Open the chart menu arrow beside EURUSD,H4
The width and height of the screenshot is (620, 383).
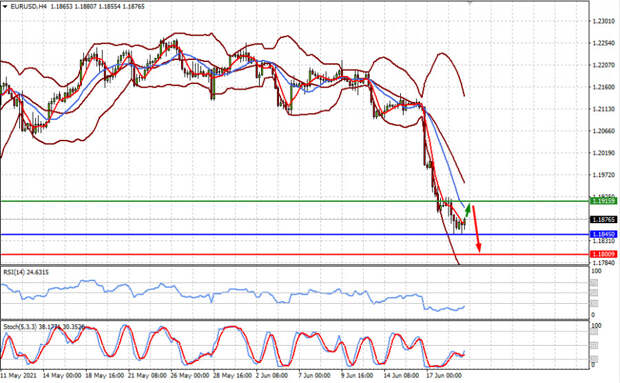5,7
